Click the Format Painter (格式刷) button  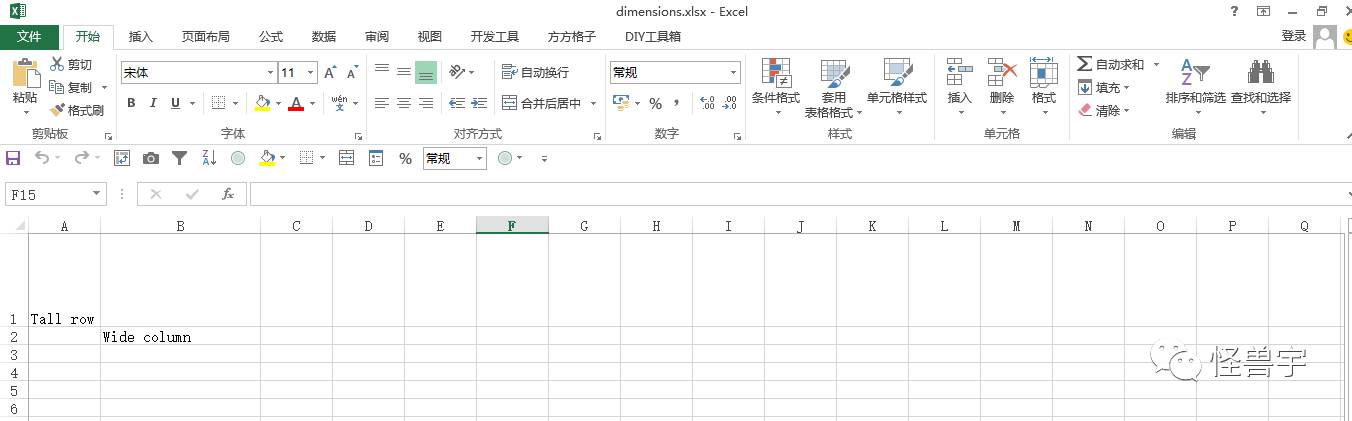pos(77,111)
